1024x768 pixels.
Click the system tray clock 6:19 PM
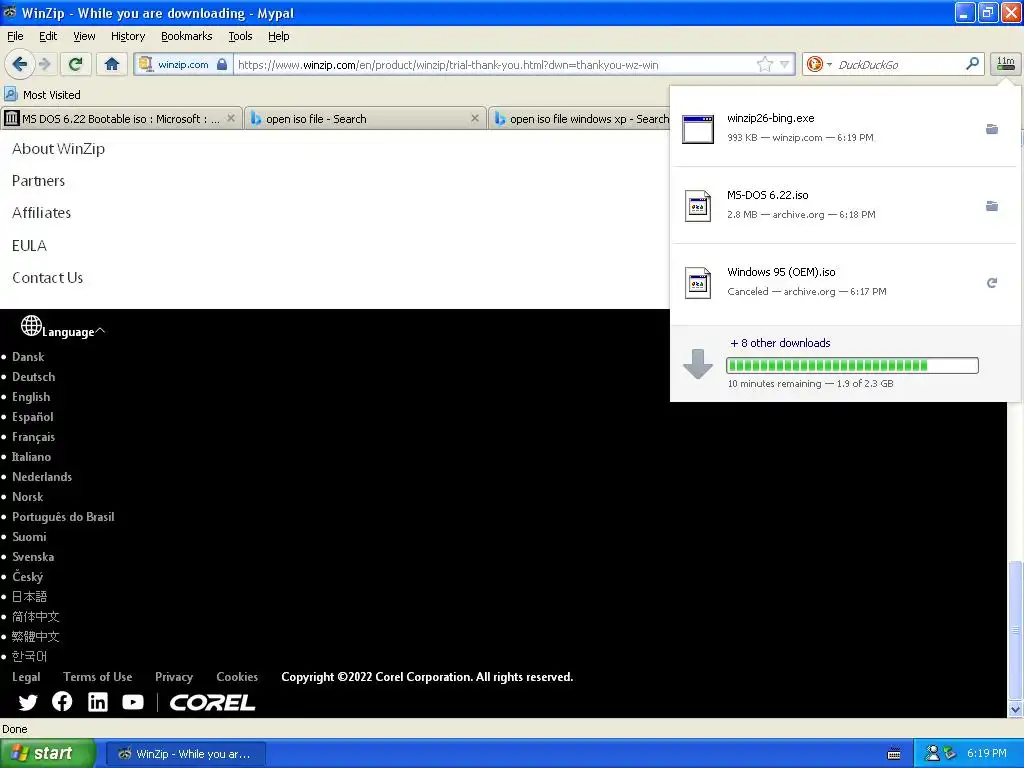[x=987, y=754]
